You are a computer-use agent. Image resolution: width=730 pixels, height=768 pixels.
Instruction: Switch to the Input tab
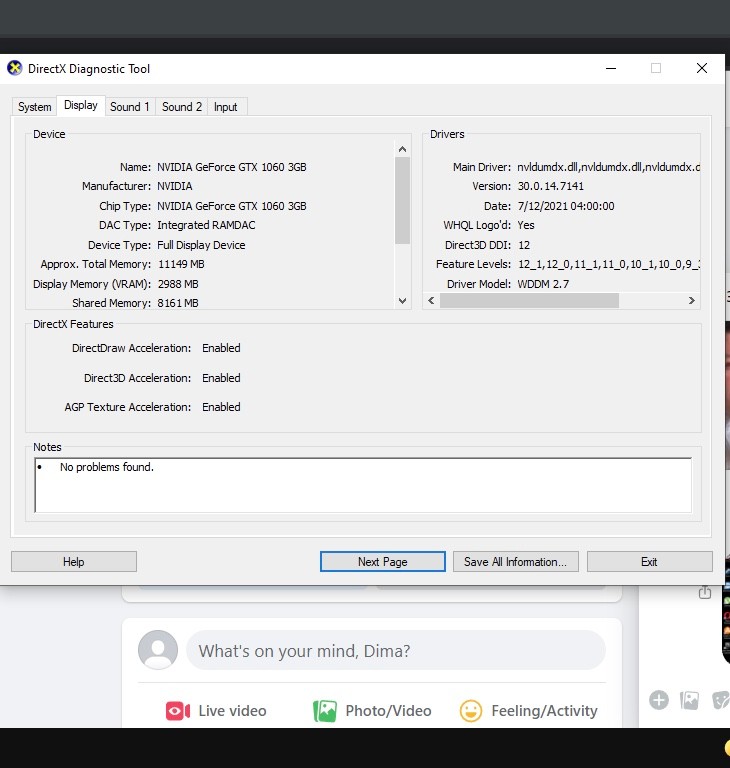(x=225, y=107)
